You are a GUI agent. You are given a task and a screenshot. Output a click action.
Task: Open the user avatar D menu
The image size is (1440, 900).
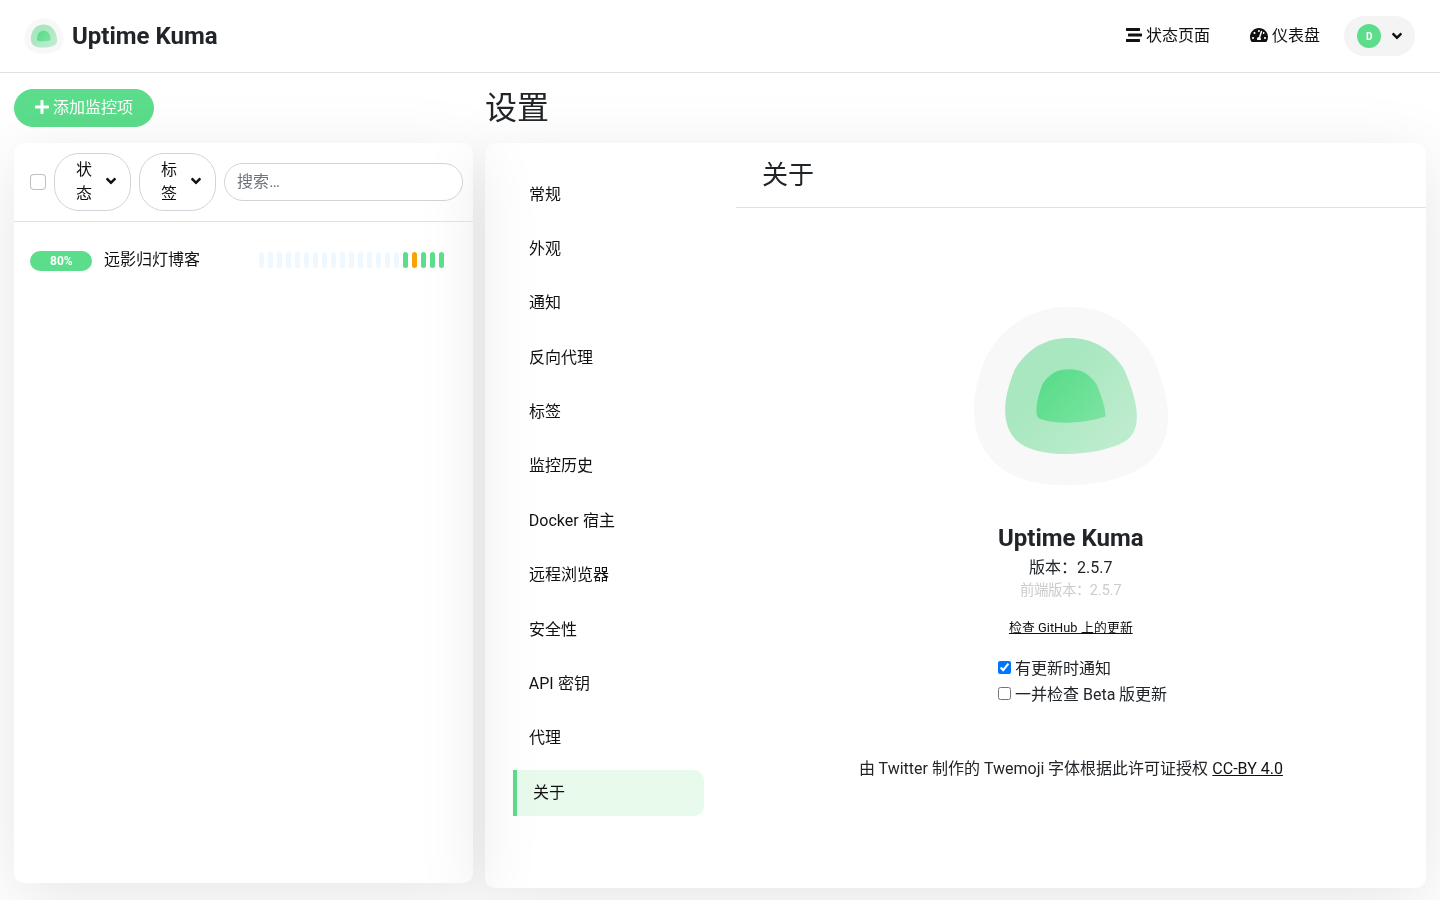[1379, 36]
